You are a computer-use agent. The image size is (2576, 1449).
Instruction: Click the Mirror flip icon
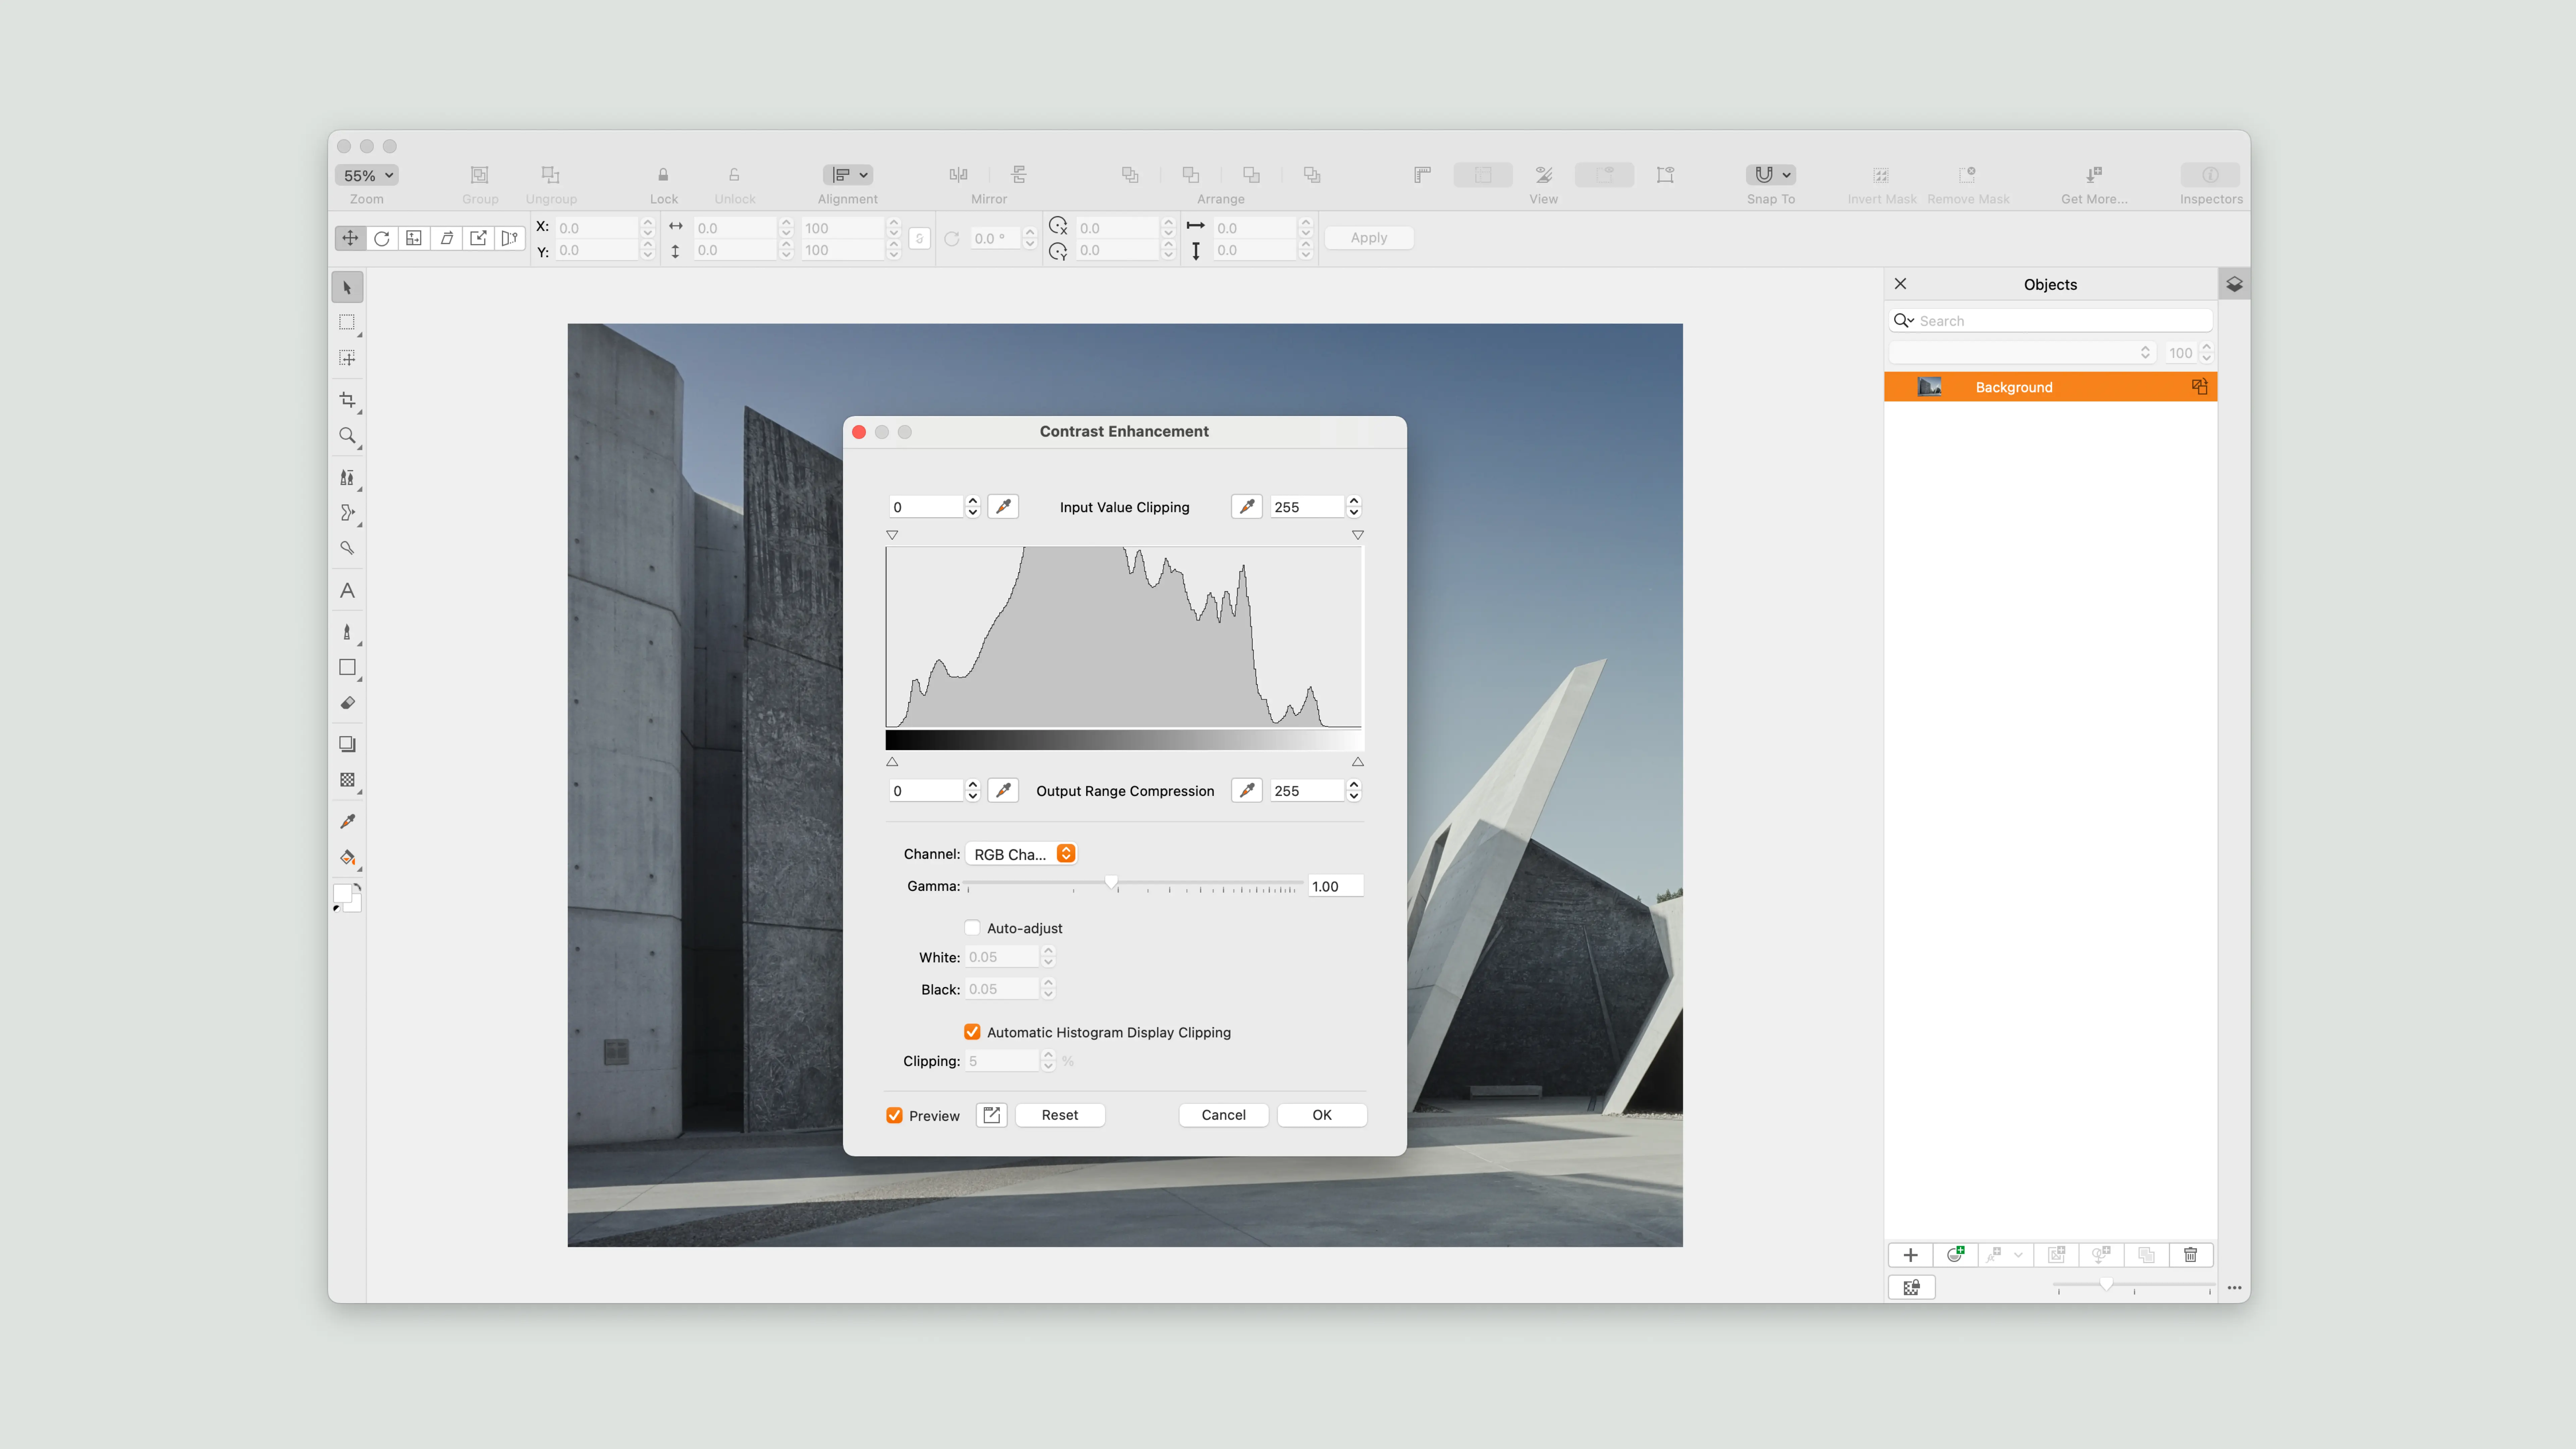958,175
